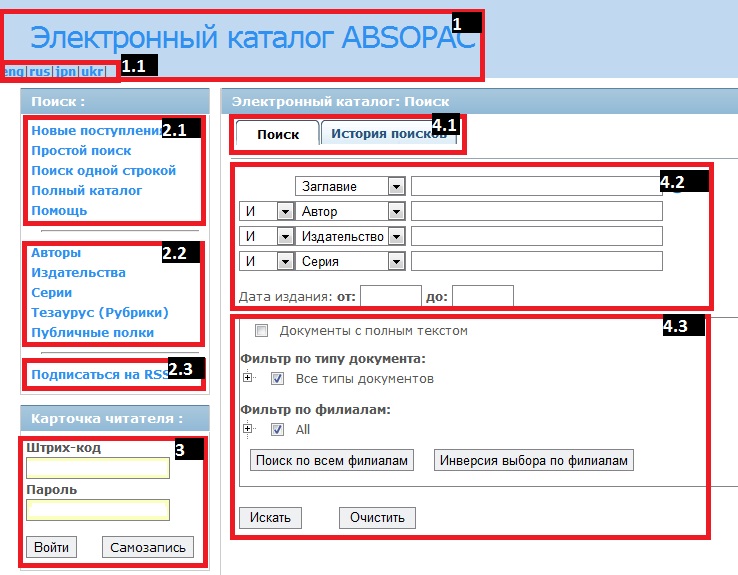Open the История поисков tab
The width and height of the screenshot is (738, 575).
click(x=388, y=134)
